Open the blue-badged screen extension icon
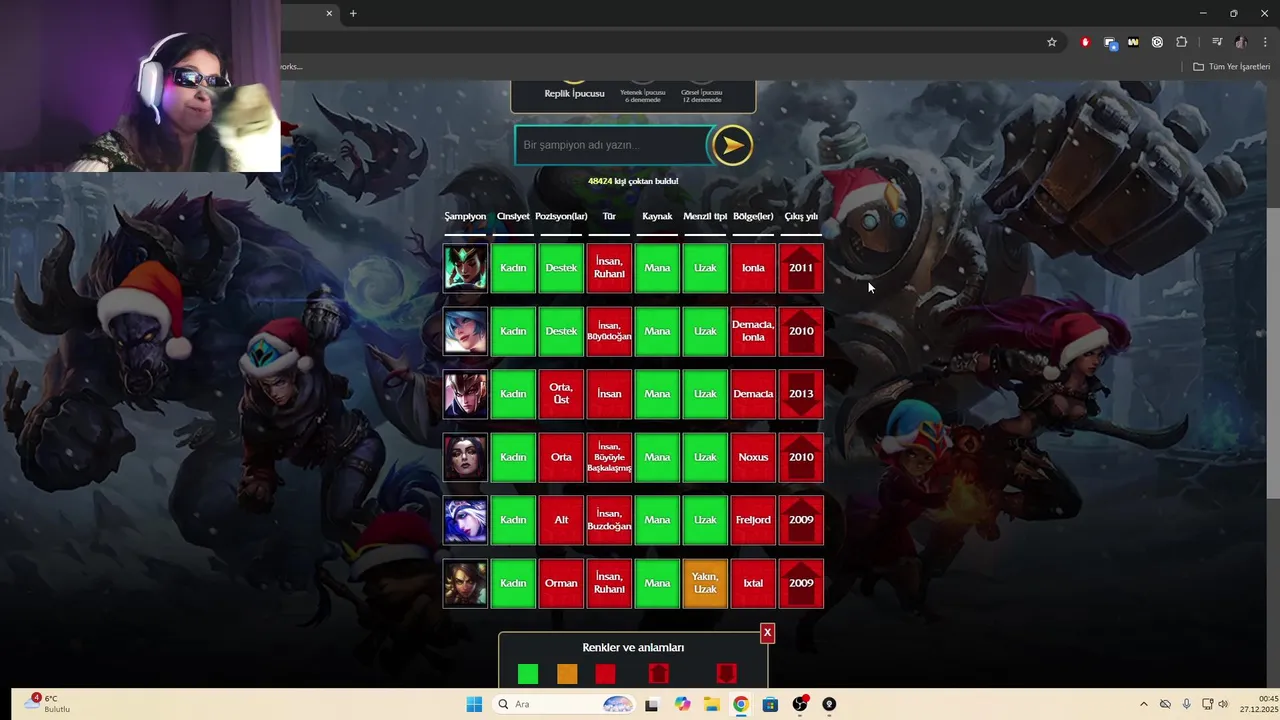 click(x=1109, y=42)
